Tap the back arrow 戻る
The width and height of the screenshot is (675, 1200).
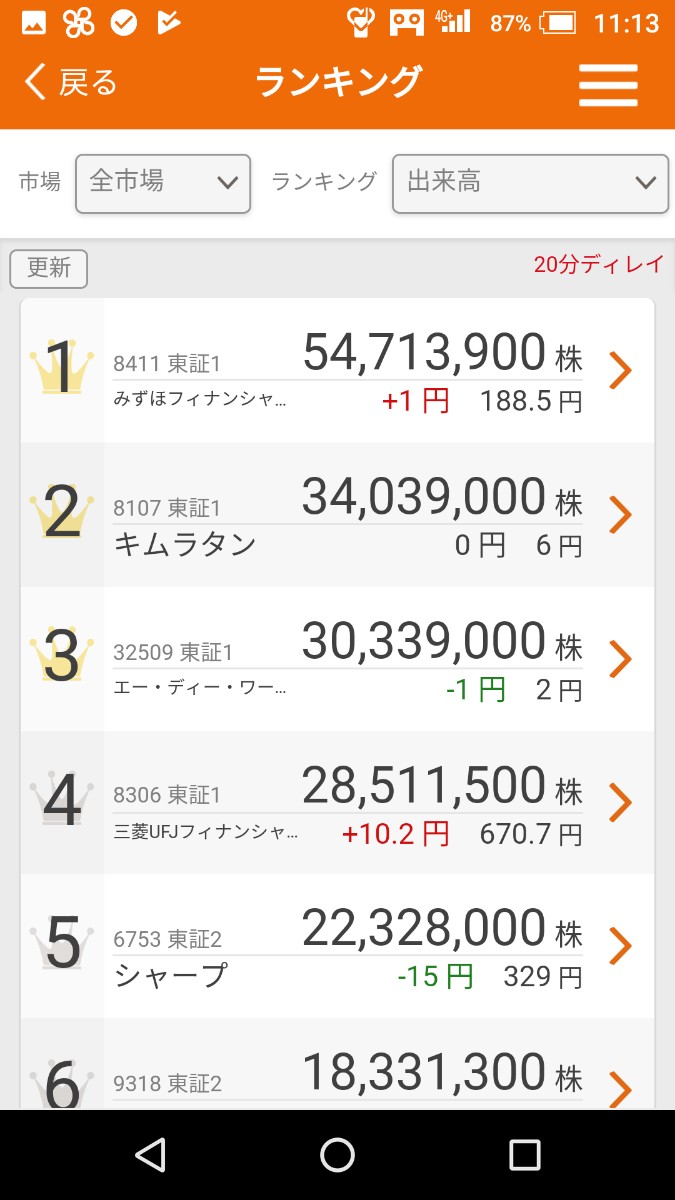[71, 83]
